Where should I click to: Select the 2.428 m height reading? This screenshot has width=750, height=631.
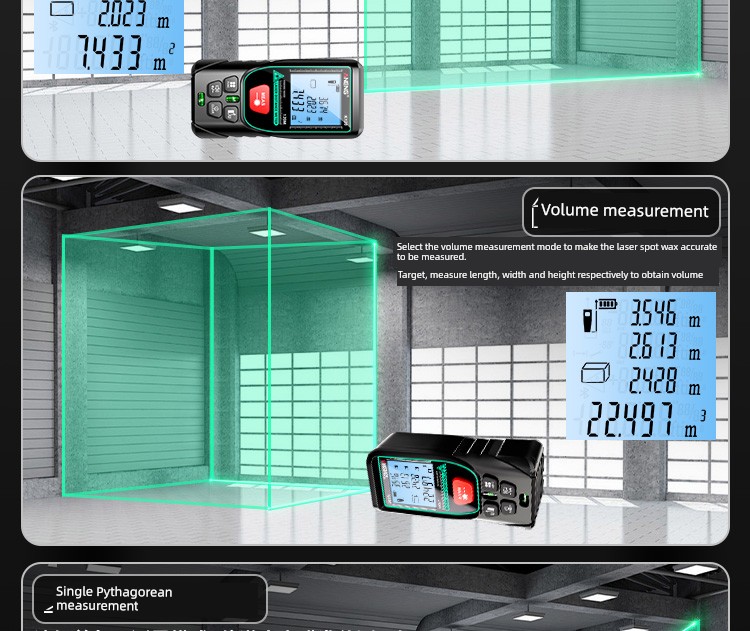point(664,381)
